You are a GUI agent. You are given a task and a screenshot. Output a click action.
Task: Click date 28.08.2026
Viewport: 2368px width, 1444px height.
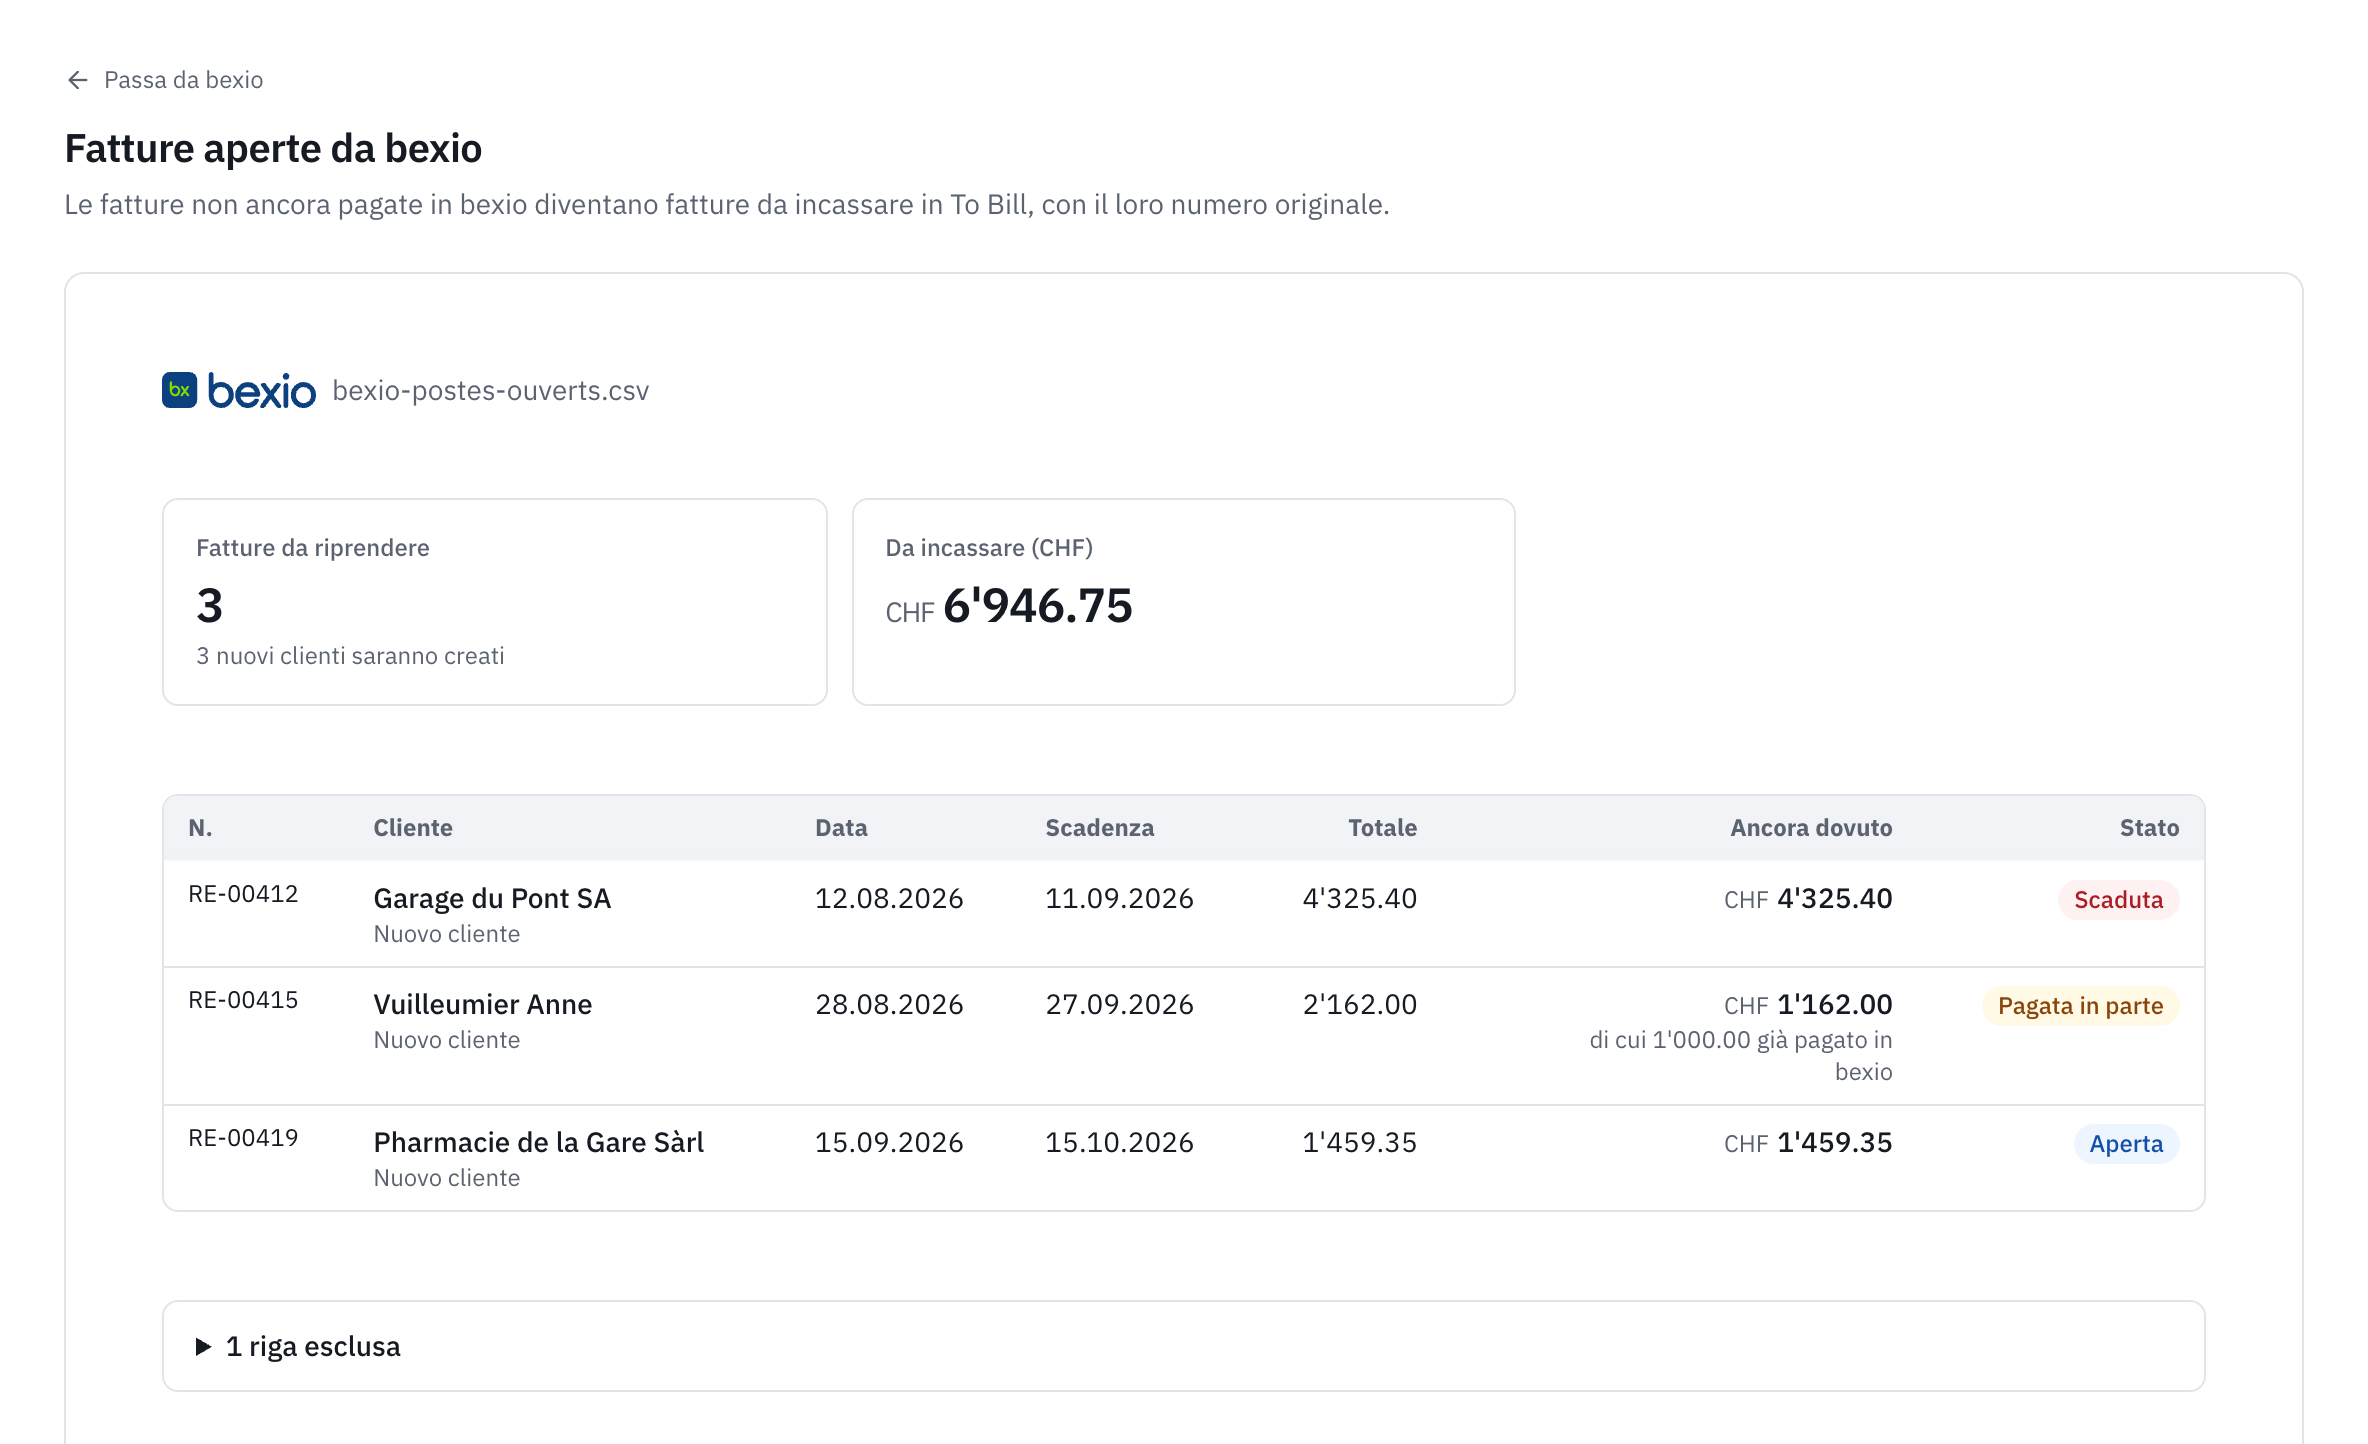coord(889,1004)
